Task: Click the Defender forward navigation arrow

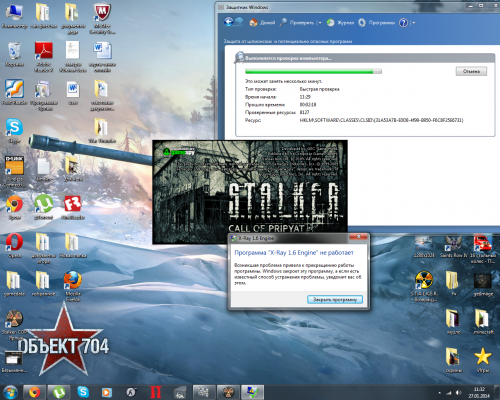Action: coord(239,22)
